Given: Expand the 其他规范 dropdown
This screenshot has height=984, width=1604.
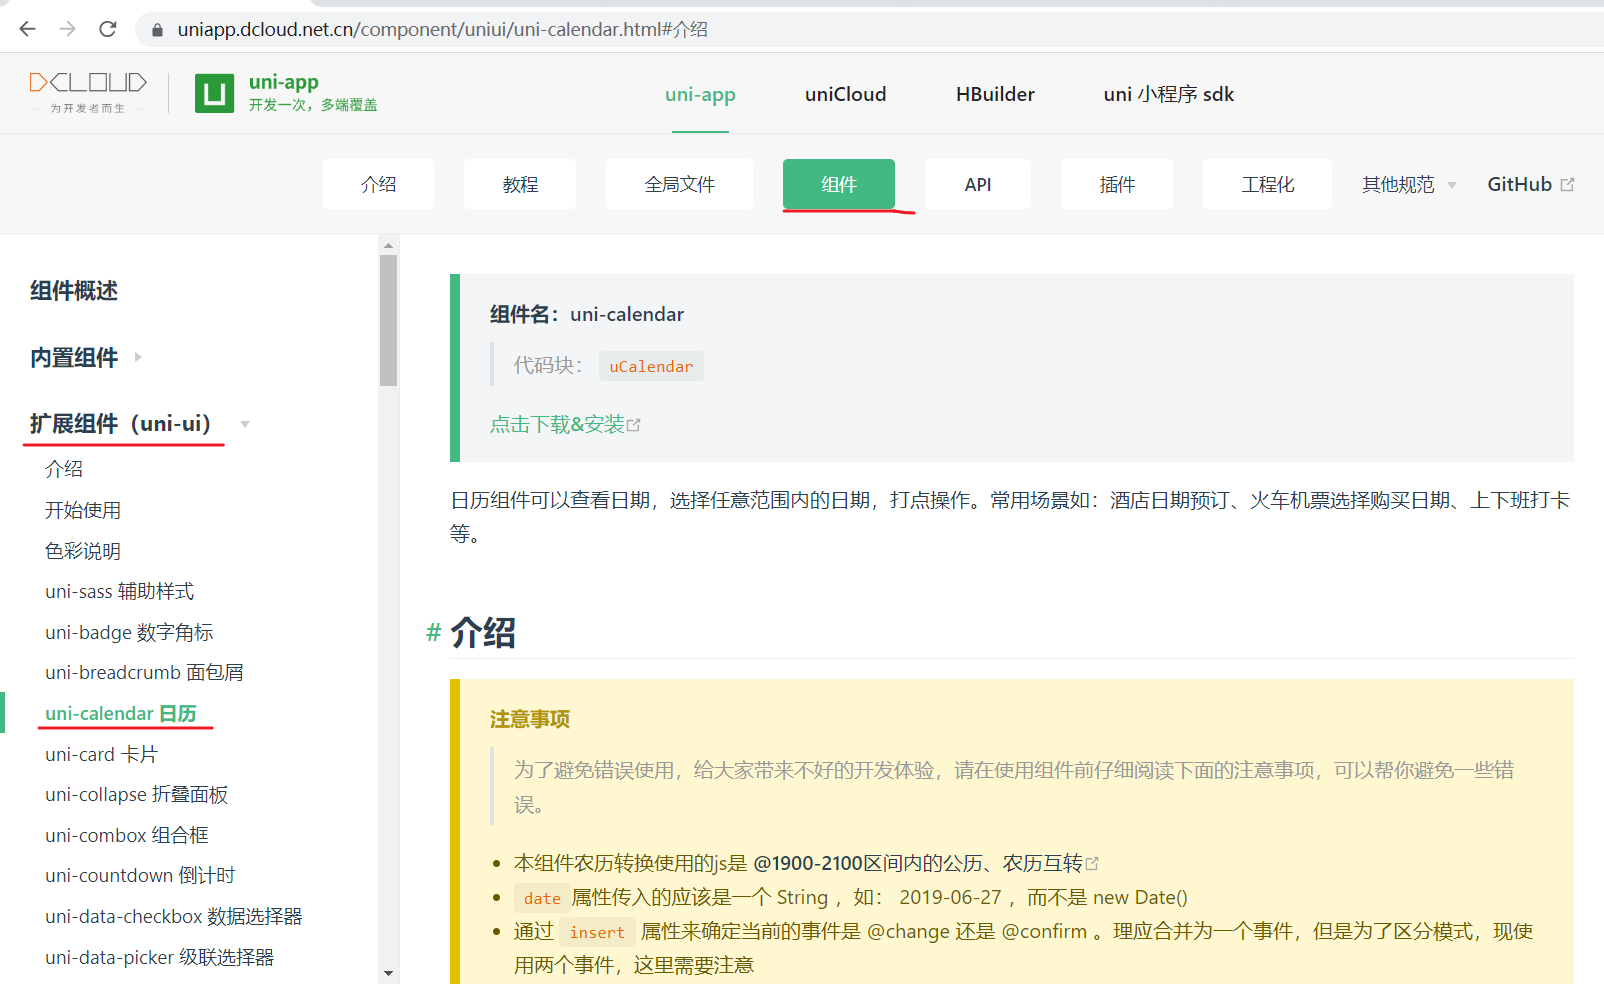Looking at the screenshot, I should (x=1409, y=184).
